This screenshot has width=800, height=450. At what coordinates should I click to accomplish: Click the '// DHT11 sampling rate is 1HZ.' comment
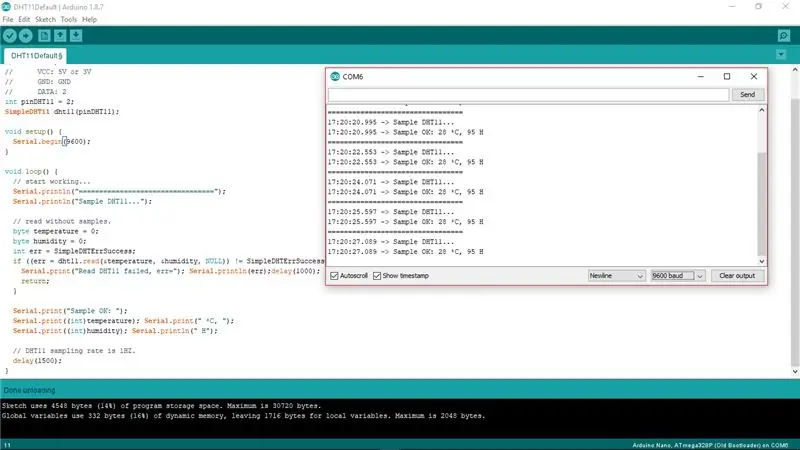(x=74, y=351)
